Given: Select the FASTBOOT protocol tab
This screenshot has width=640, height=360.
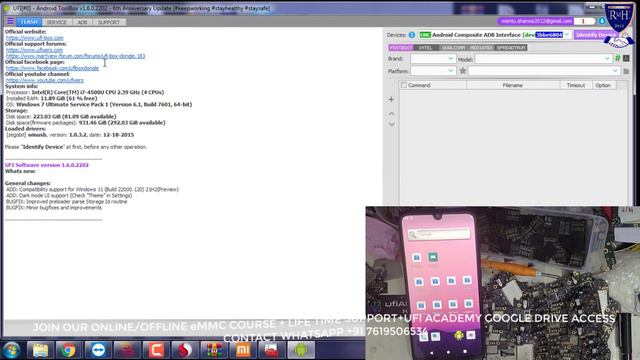Looking at the screenshot, I should pyautogui.click(x=401, y=48).
